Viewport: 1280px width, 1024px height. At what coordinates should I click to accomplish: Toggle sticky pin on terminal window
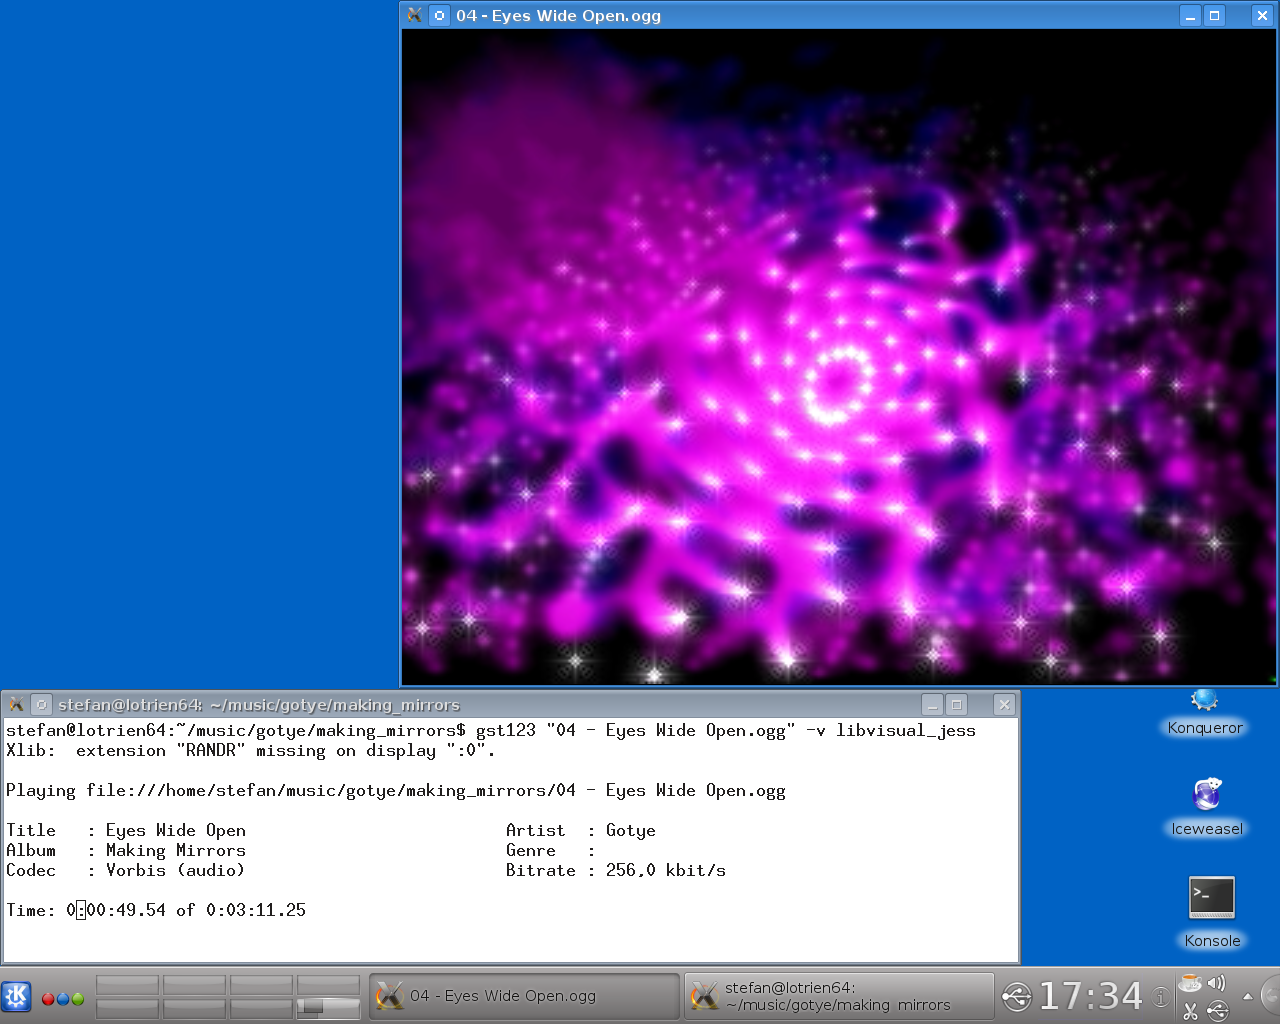41,705
